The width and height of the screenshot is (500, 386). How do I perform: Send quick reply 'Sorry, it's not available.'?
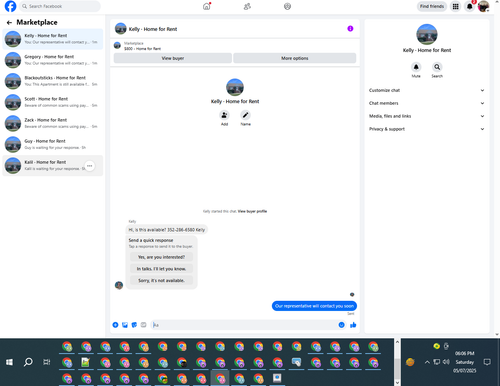click(x=161, y=280)
